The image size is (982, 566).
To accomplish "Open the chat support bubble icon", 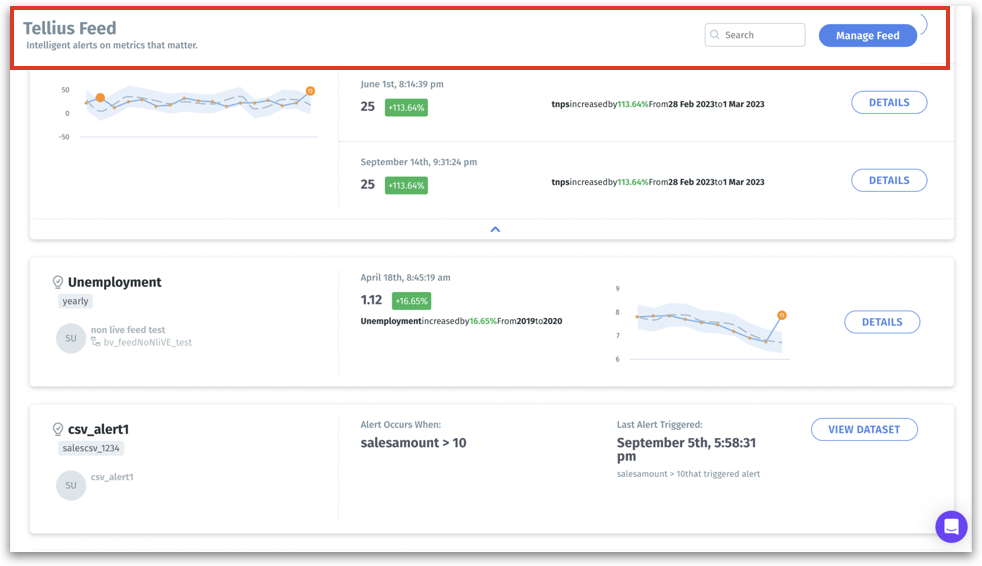I will (x=951, y=526).
